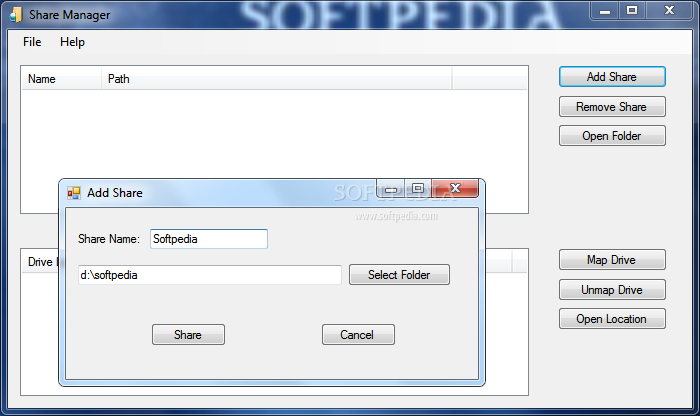Minimize the Share Manager window
Image resolution: width=700 pixels, height=416 pixels.
point(605,11)
